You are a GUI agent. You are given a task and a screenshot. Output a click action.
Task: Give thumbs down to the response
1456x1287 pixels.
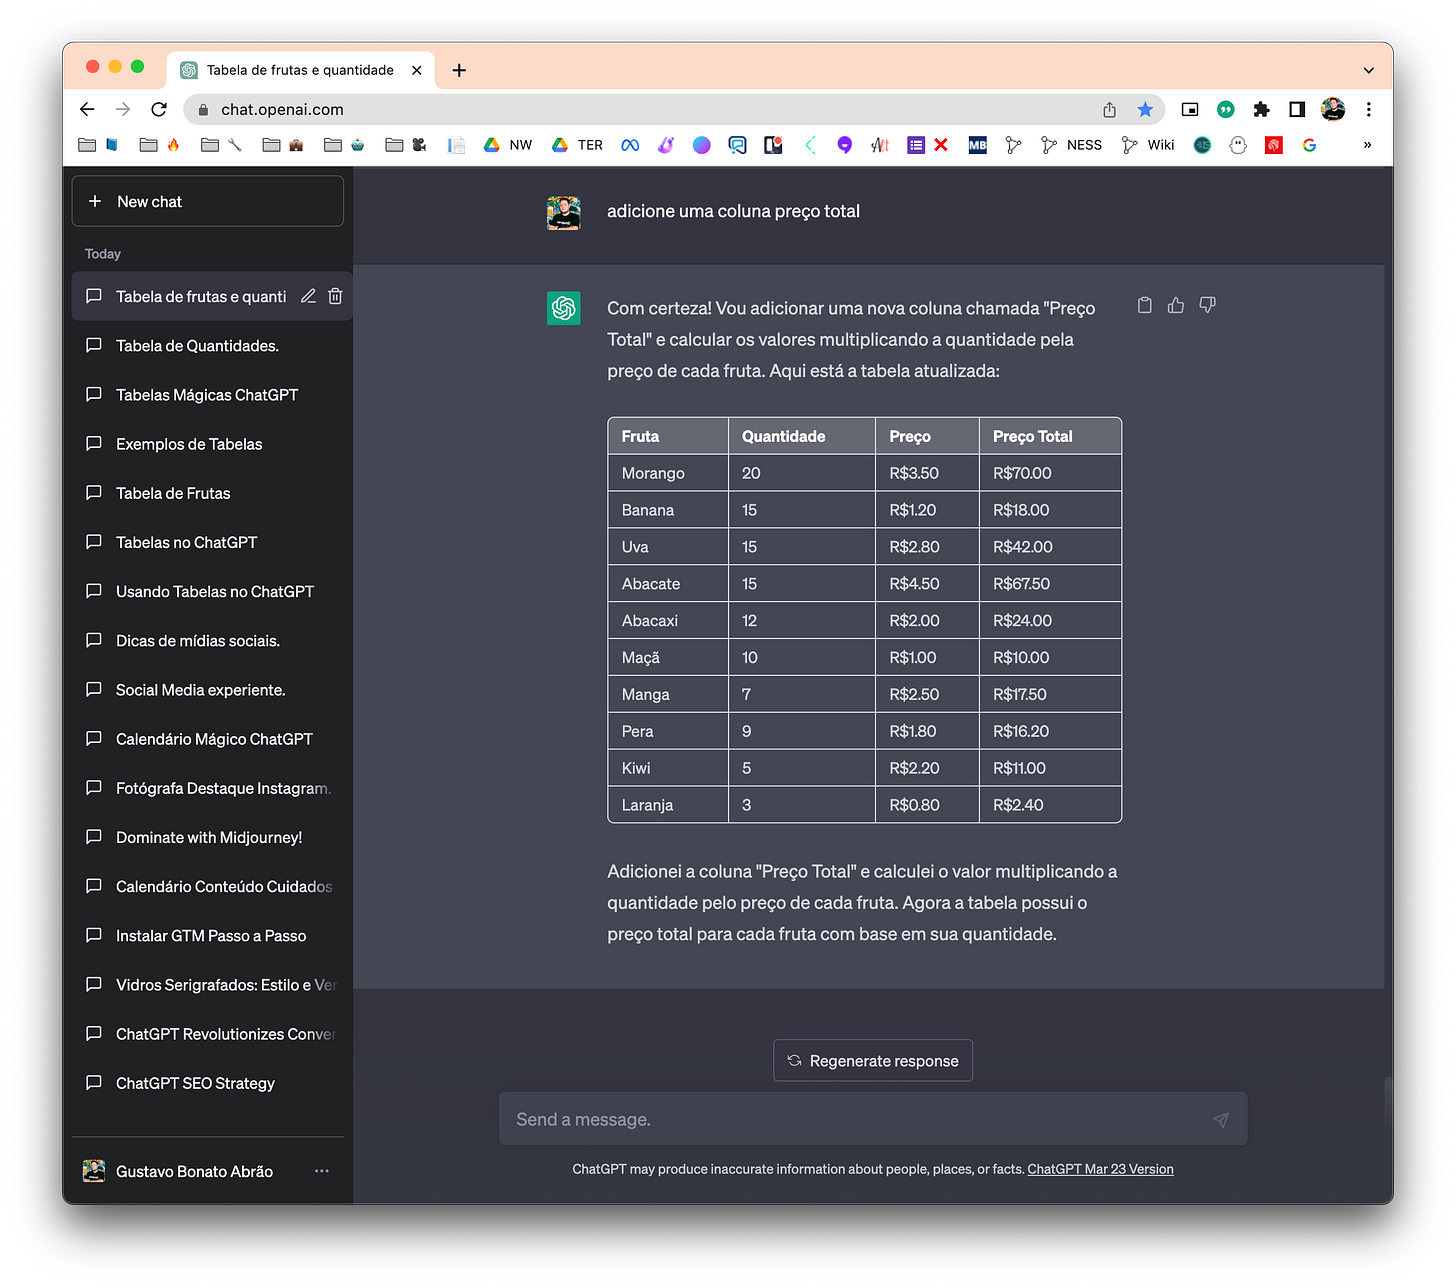pos(1208,305)
